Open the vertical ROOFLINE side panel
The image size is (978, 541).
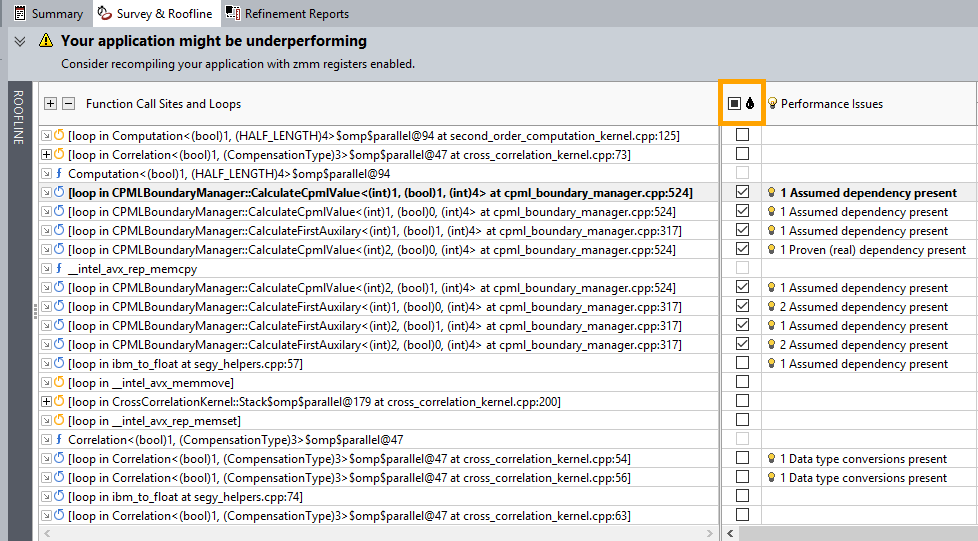click(x=17, y=118)
